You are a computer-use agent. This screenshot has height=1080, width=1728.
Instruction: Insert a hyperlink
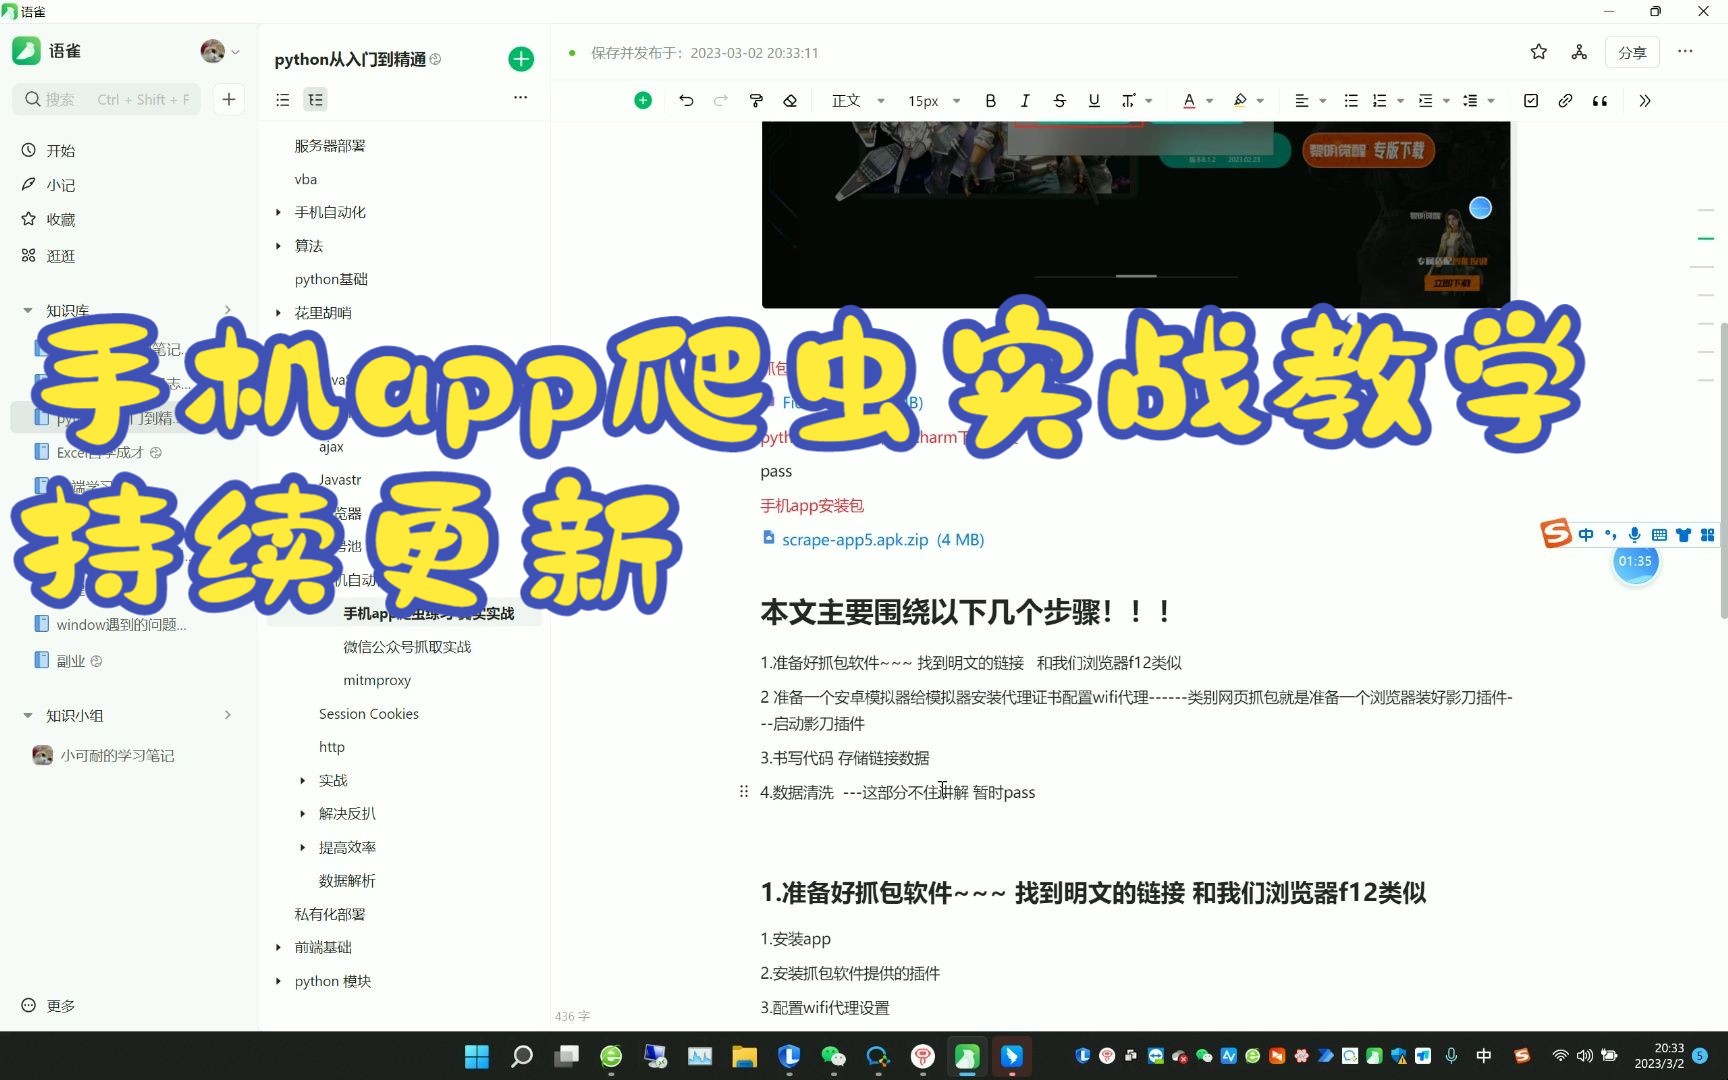point(1566,100)
